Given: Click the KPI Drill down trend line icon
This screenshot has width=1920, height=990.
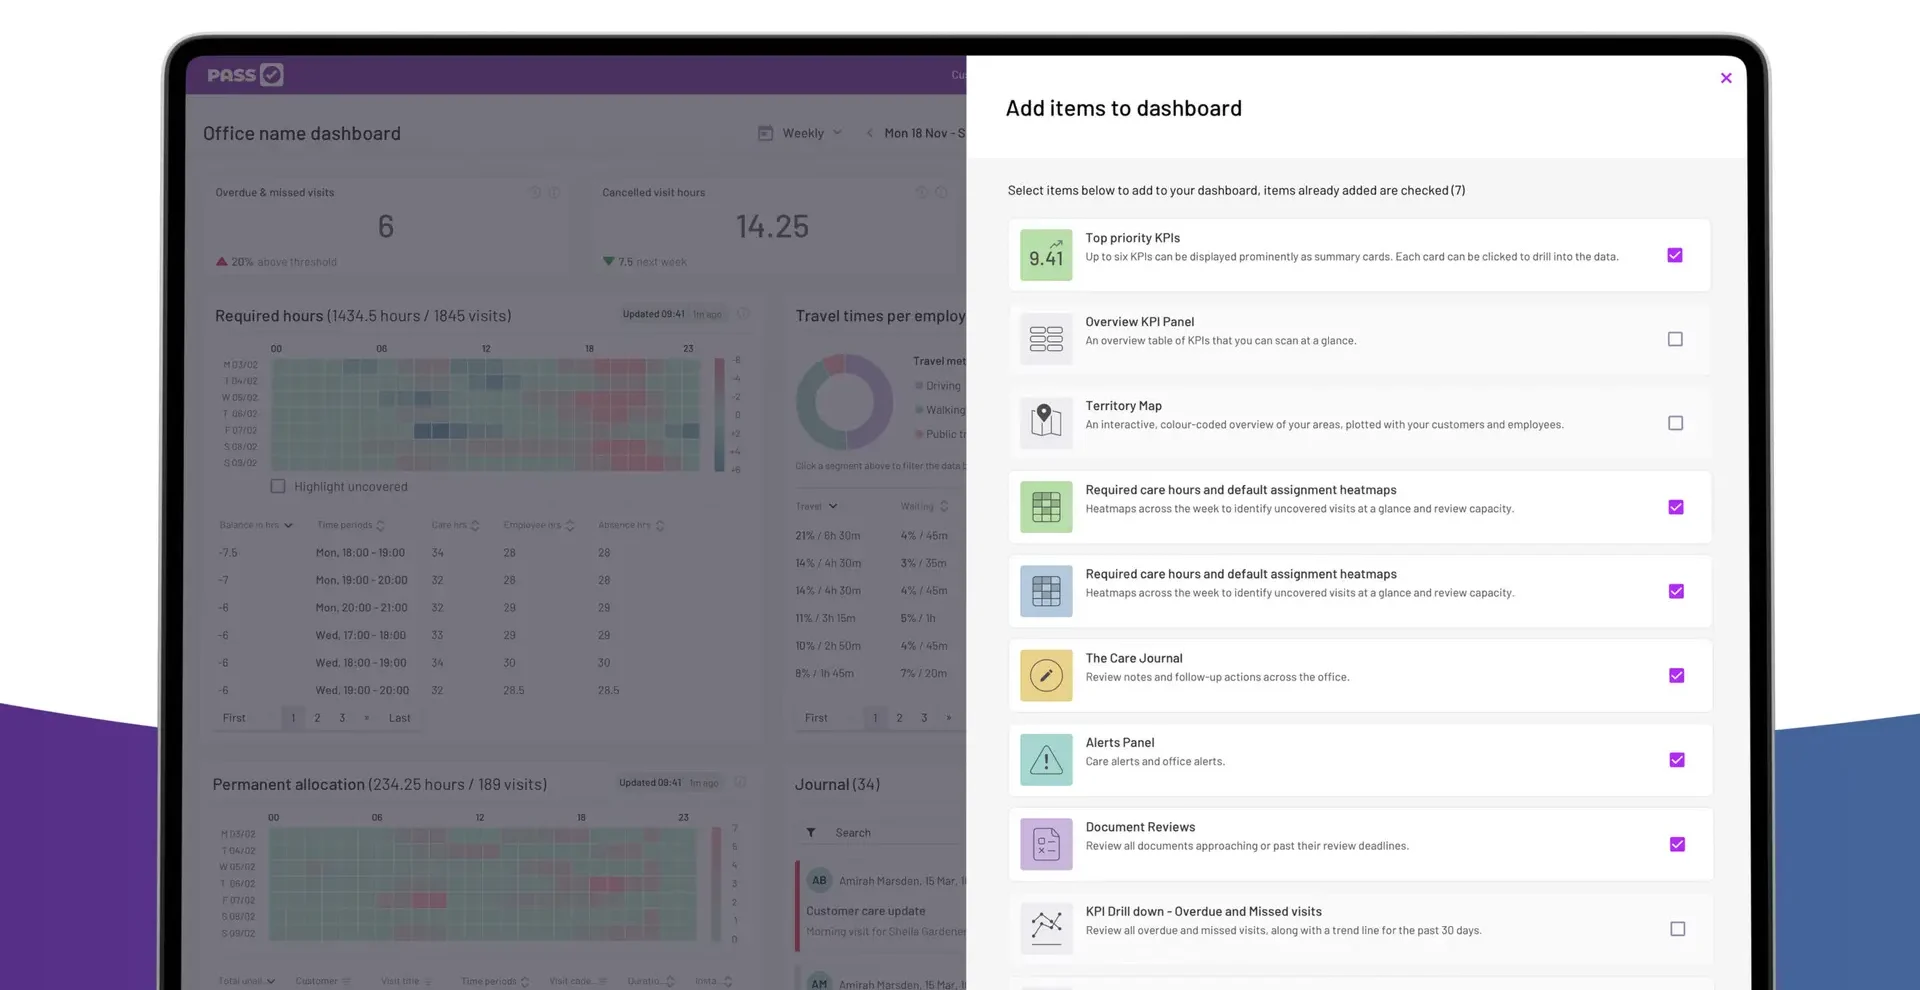Looking at the screenshot, I should point(1046,928).
